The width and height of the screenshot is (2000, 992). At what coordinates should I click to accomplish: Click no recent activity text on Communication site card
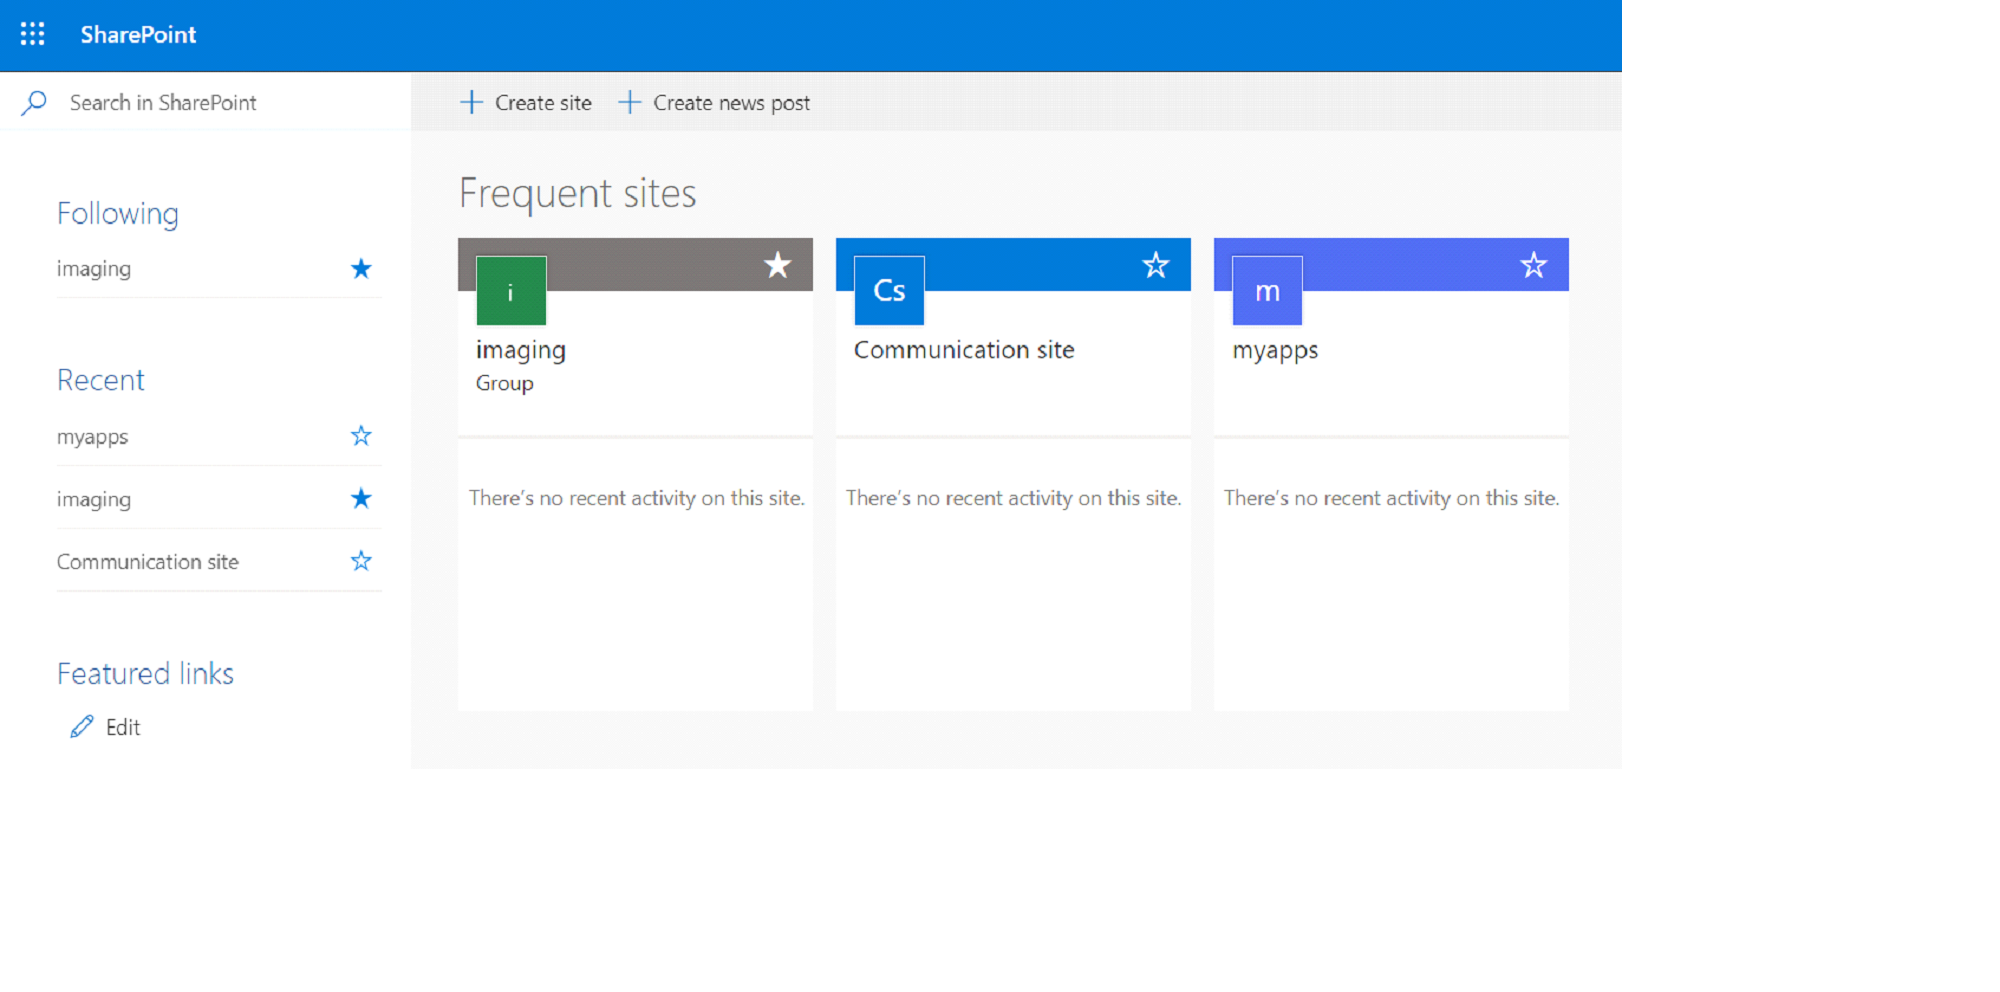[1014, 498]
